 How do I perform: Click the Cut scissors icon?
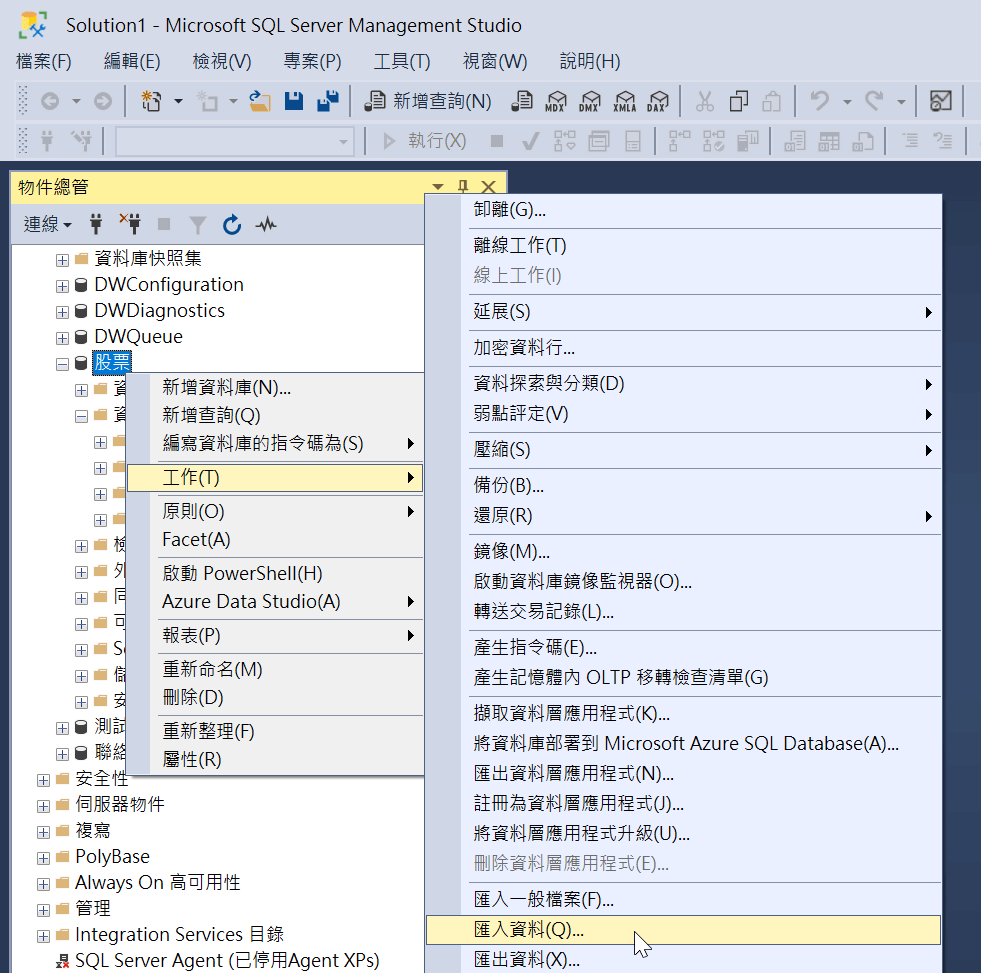[704, 101]
